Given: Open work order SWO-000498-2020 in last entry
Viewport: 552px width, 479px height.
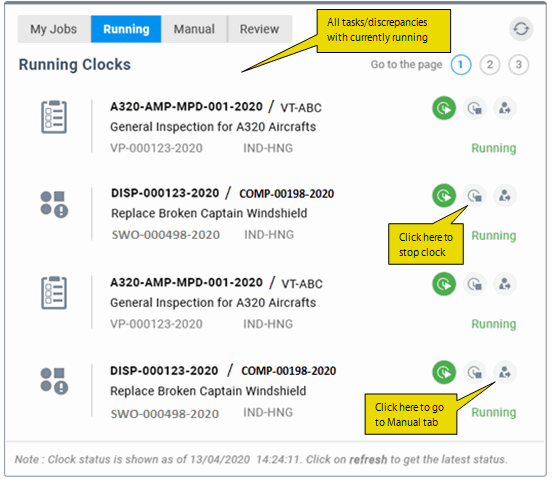Looking at the screenshot, I should coord(165,414).
